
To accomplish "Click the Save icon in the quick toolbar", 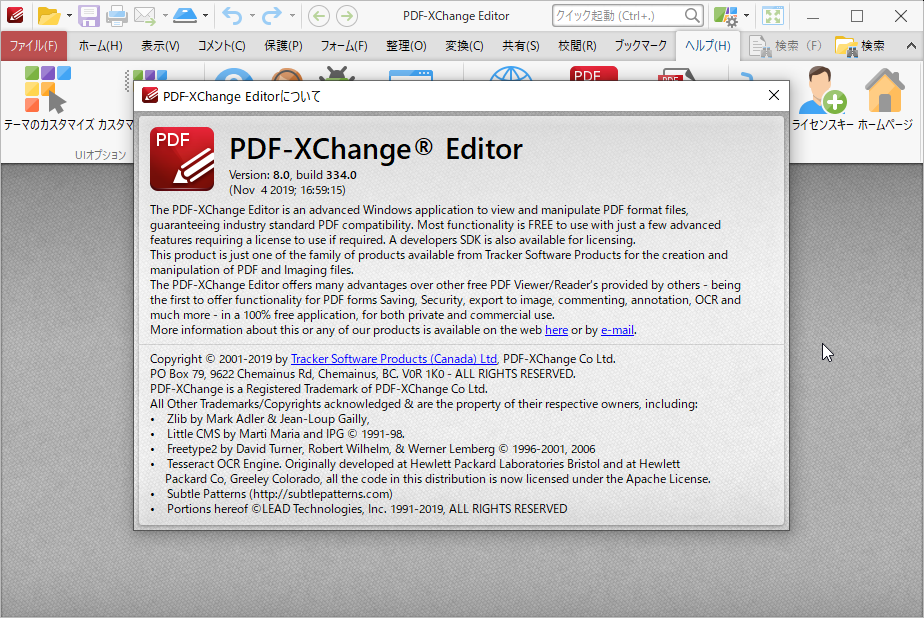I will (90, 16).
